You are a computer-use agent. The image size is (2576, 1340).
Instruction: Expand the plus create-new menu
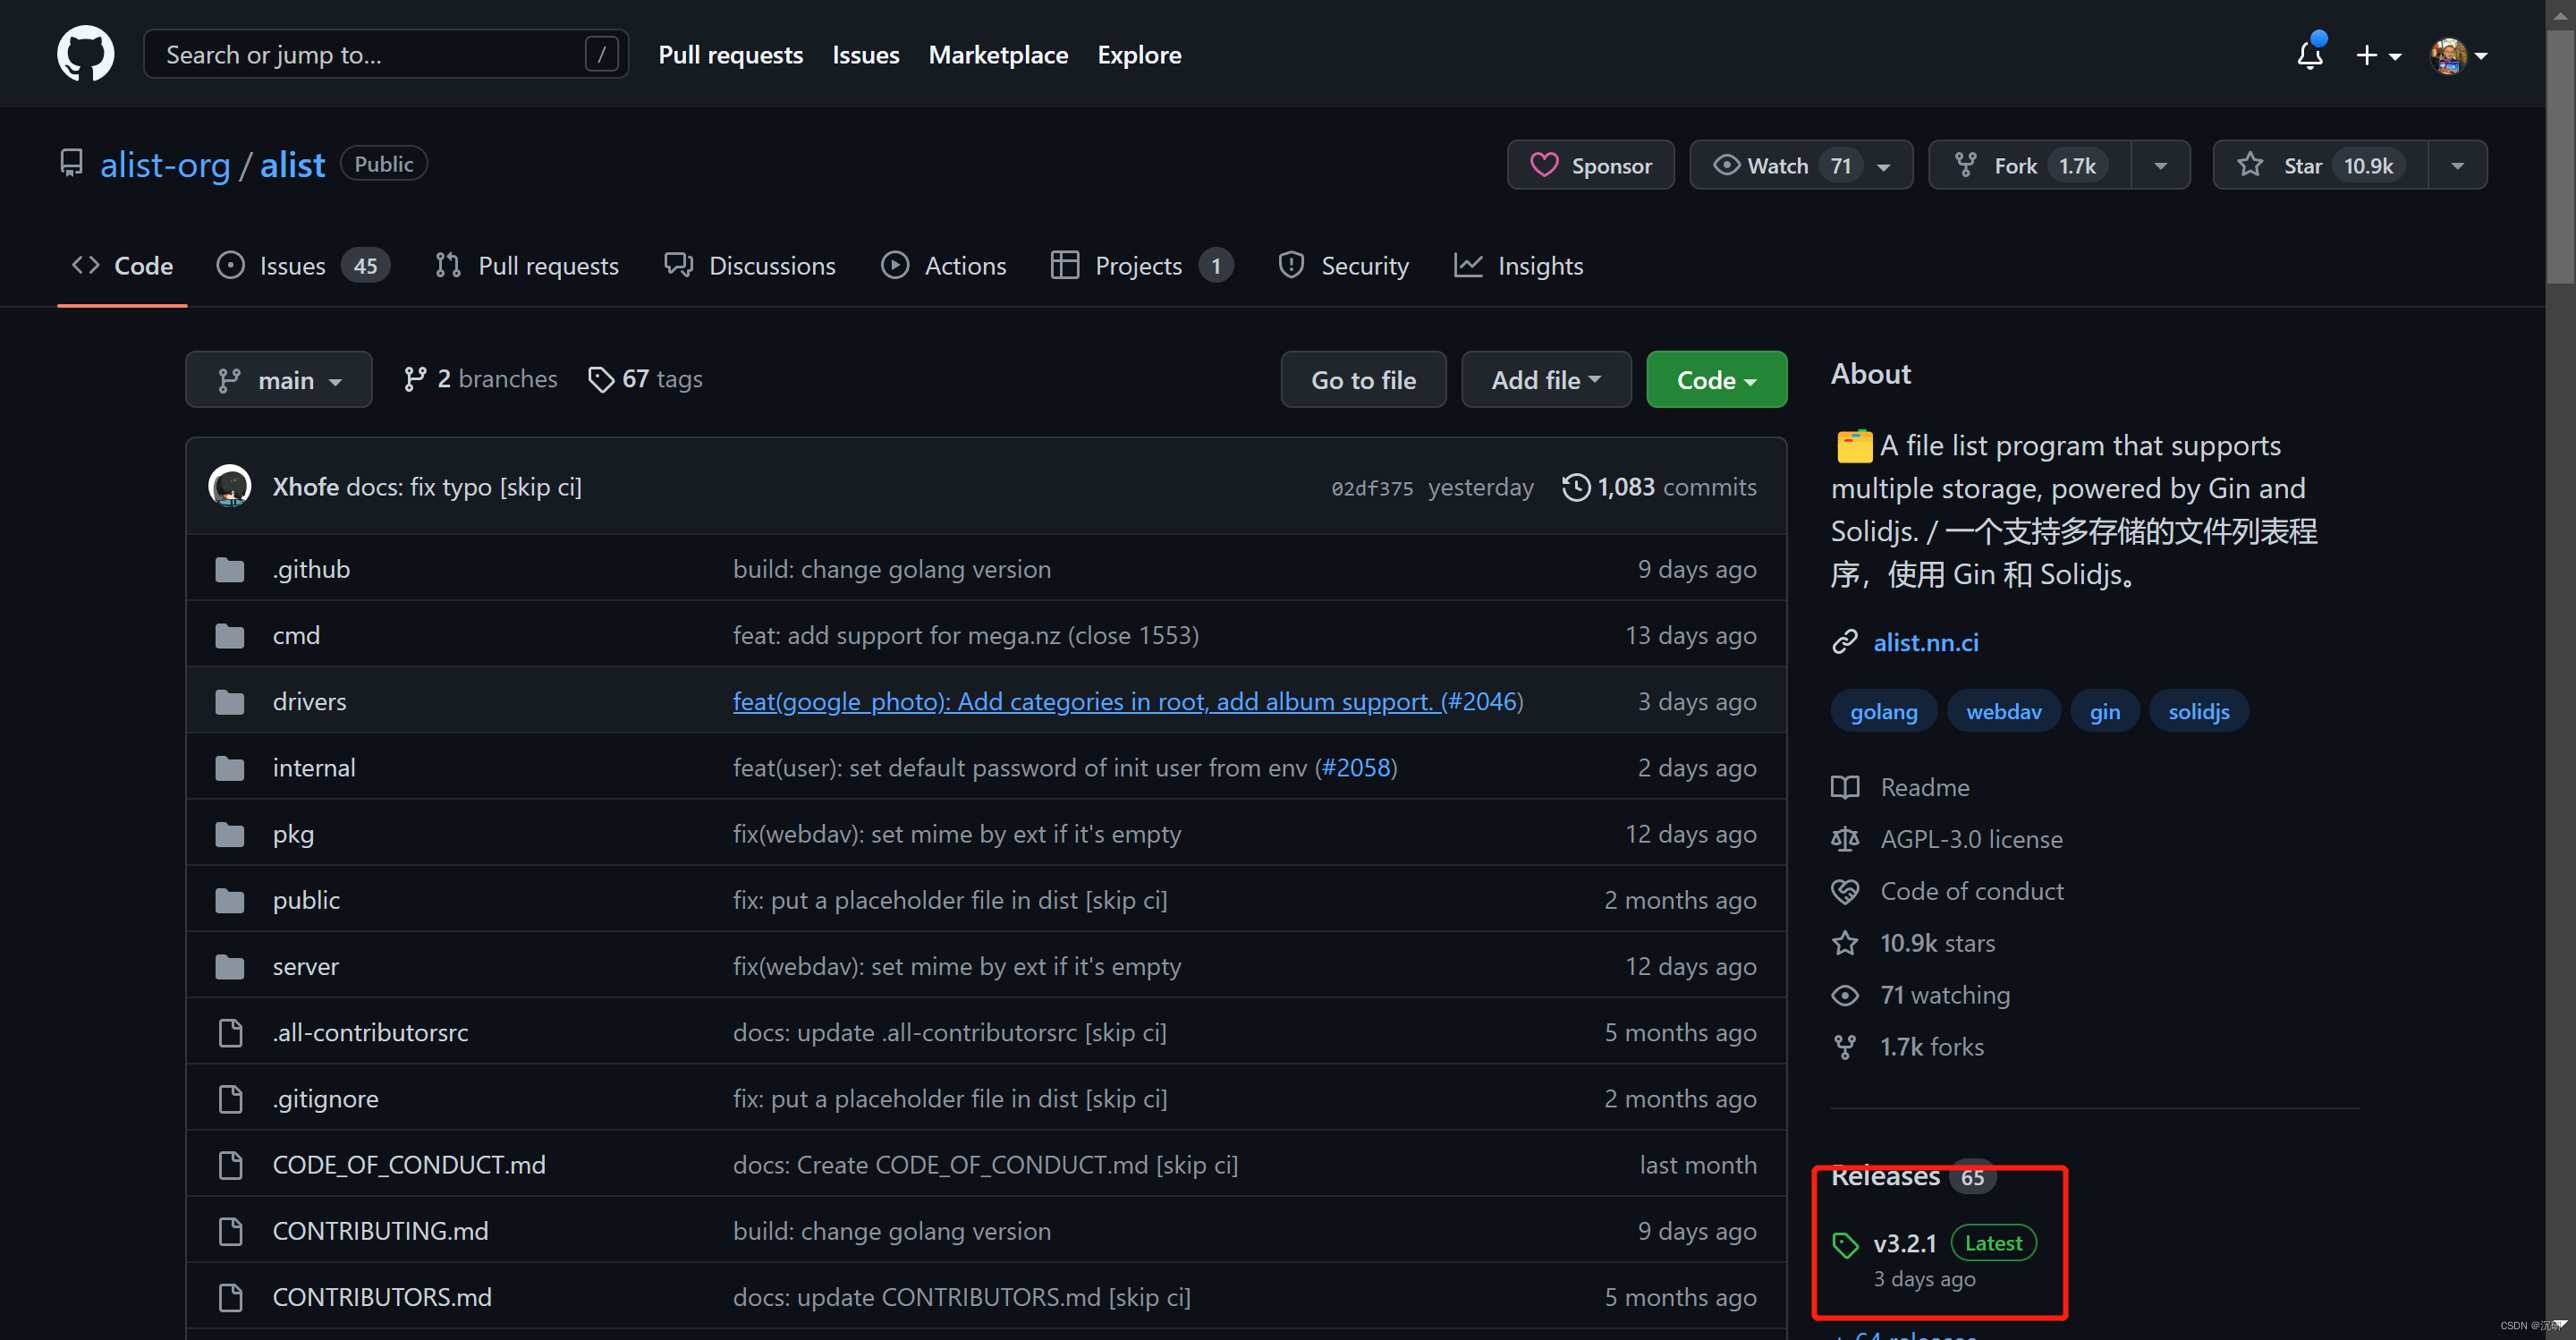click(2378, 55)
